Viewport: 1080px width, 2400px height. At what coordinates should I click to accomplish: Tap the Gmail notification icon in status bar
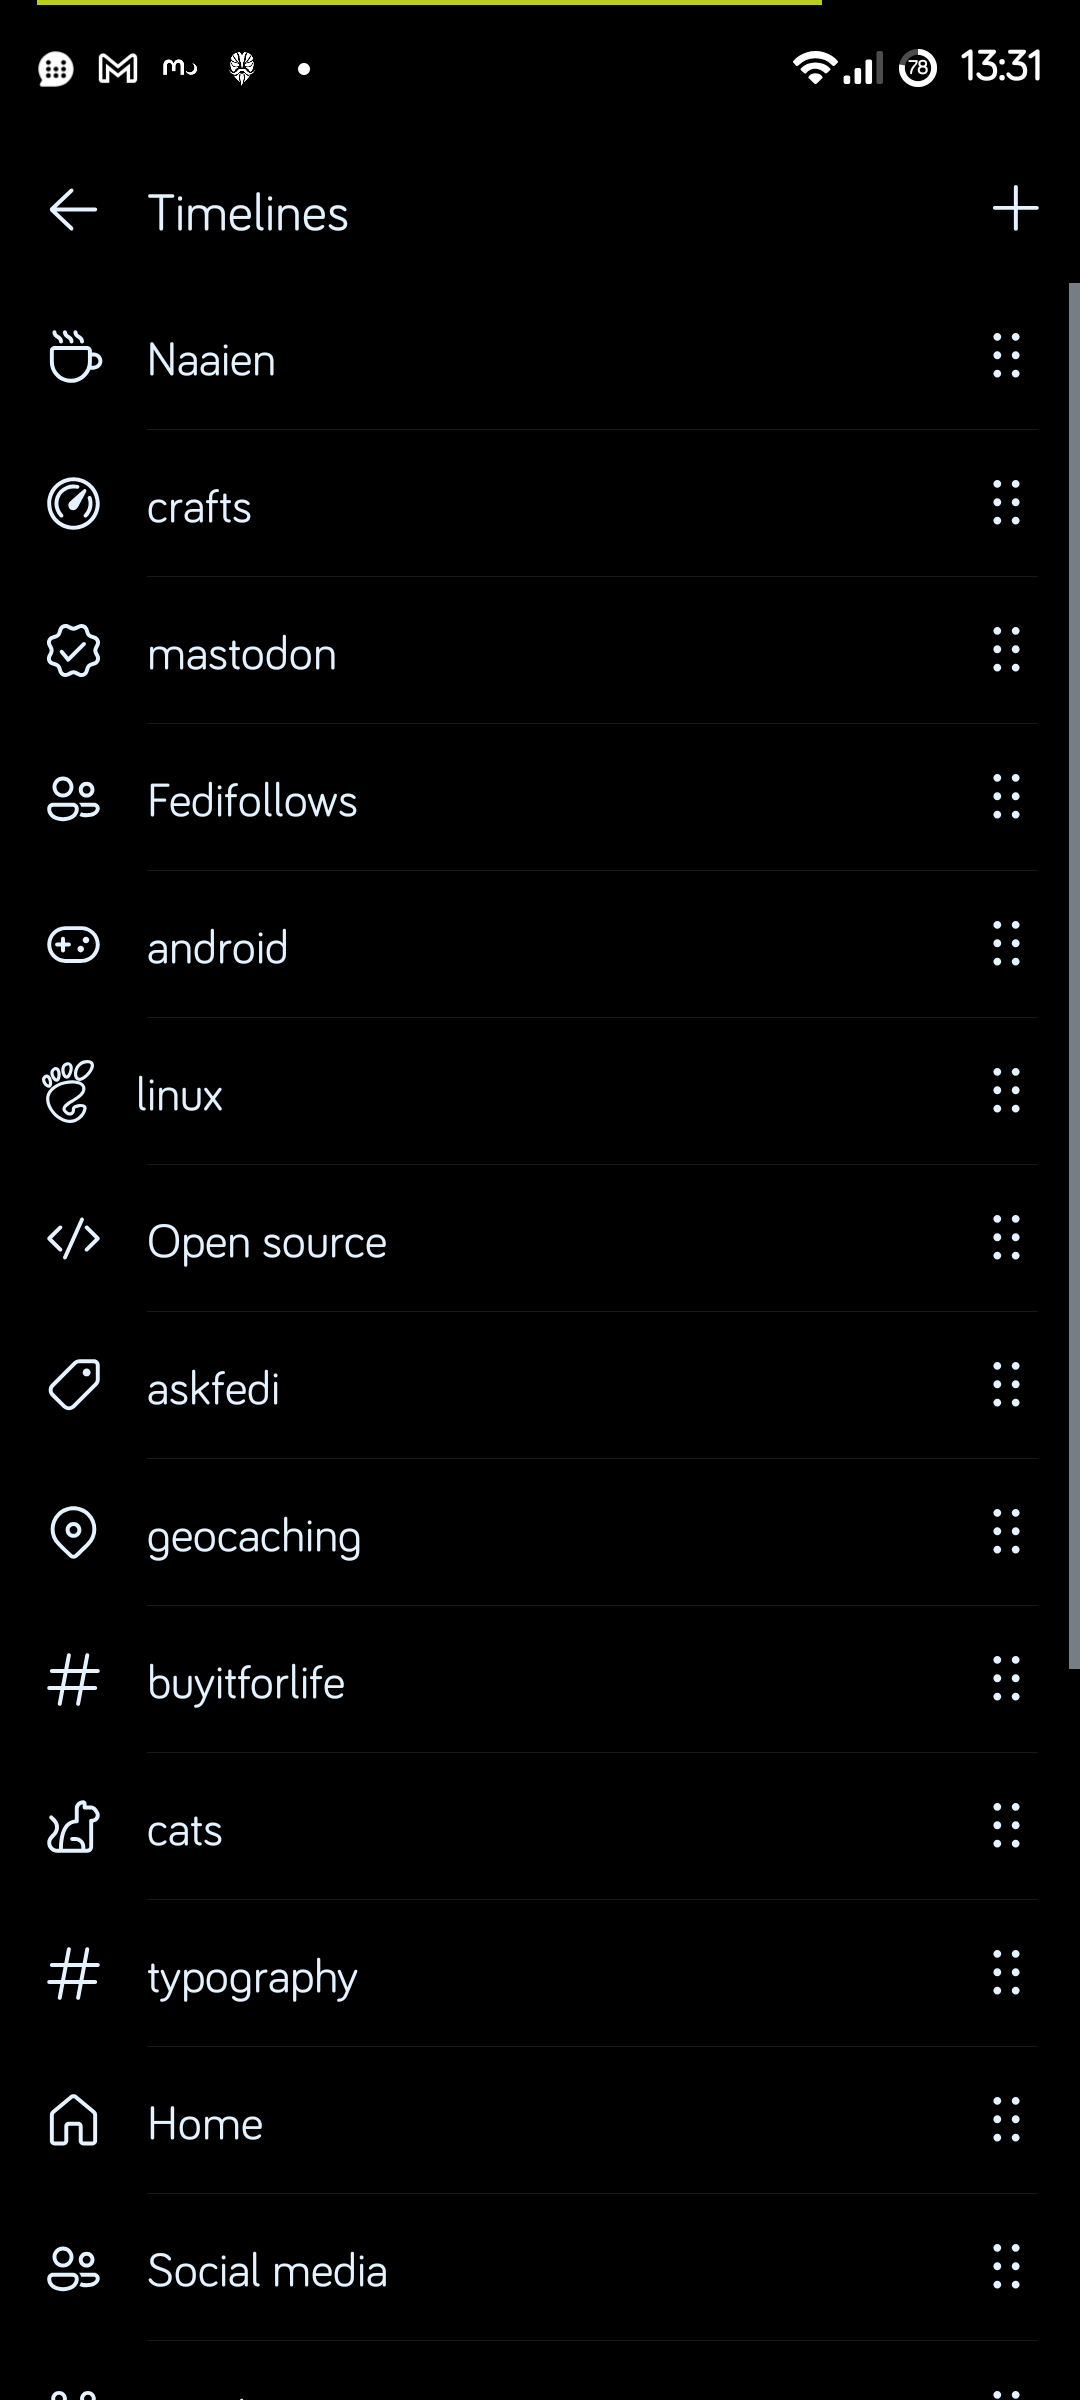coord(118,68)
